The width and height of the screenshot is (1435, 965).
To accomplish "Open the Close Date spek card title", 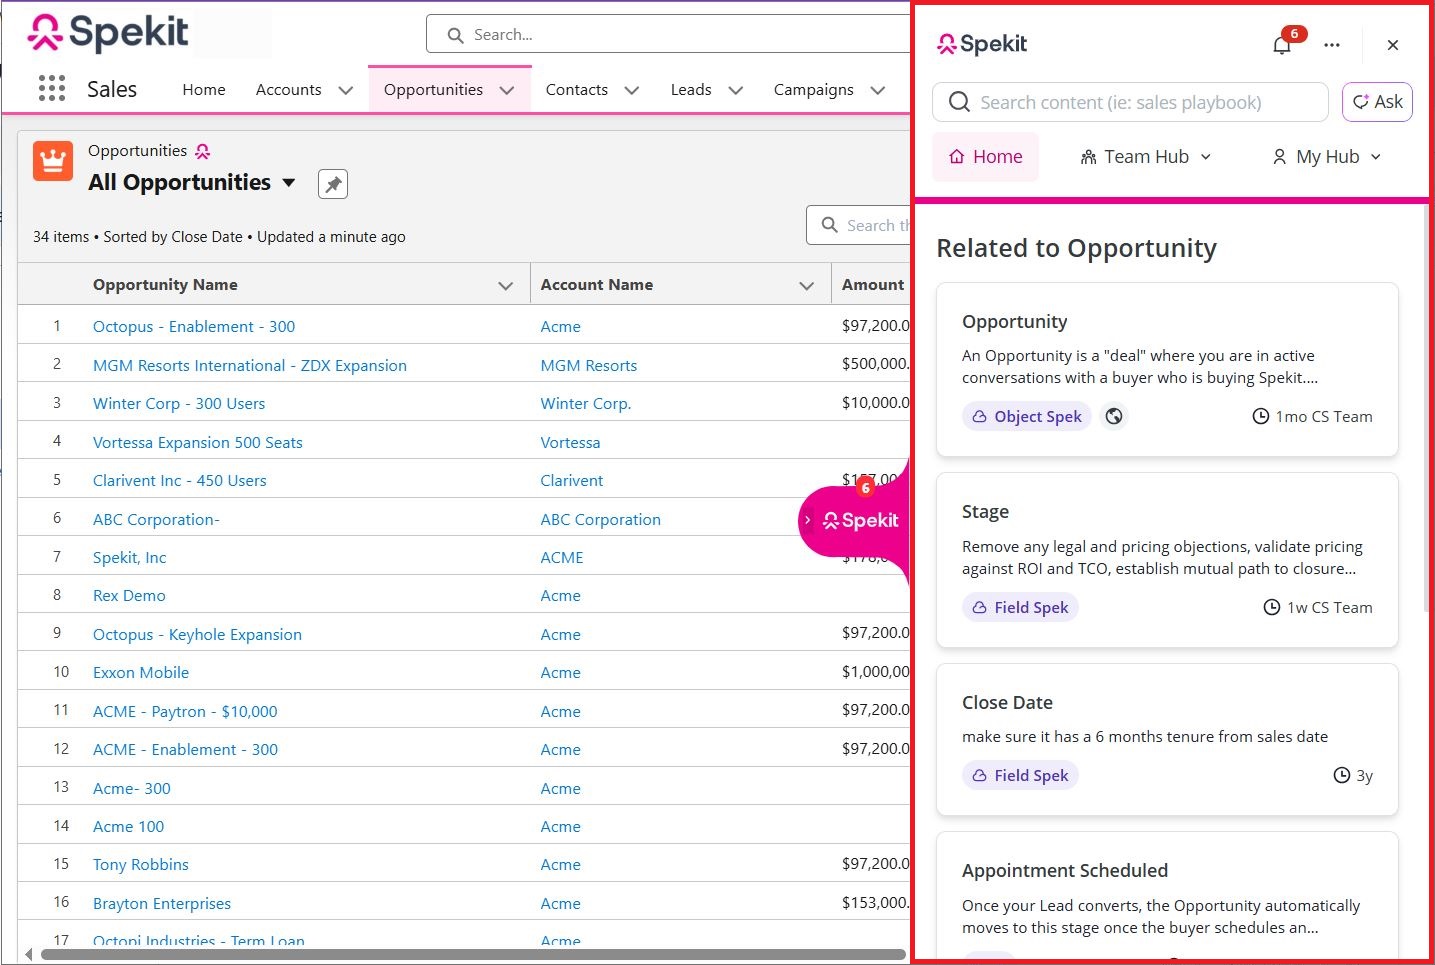I will pos(1007,702).
